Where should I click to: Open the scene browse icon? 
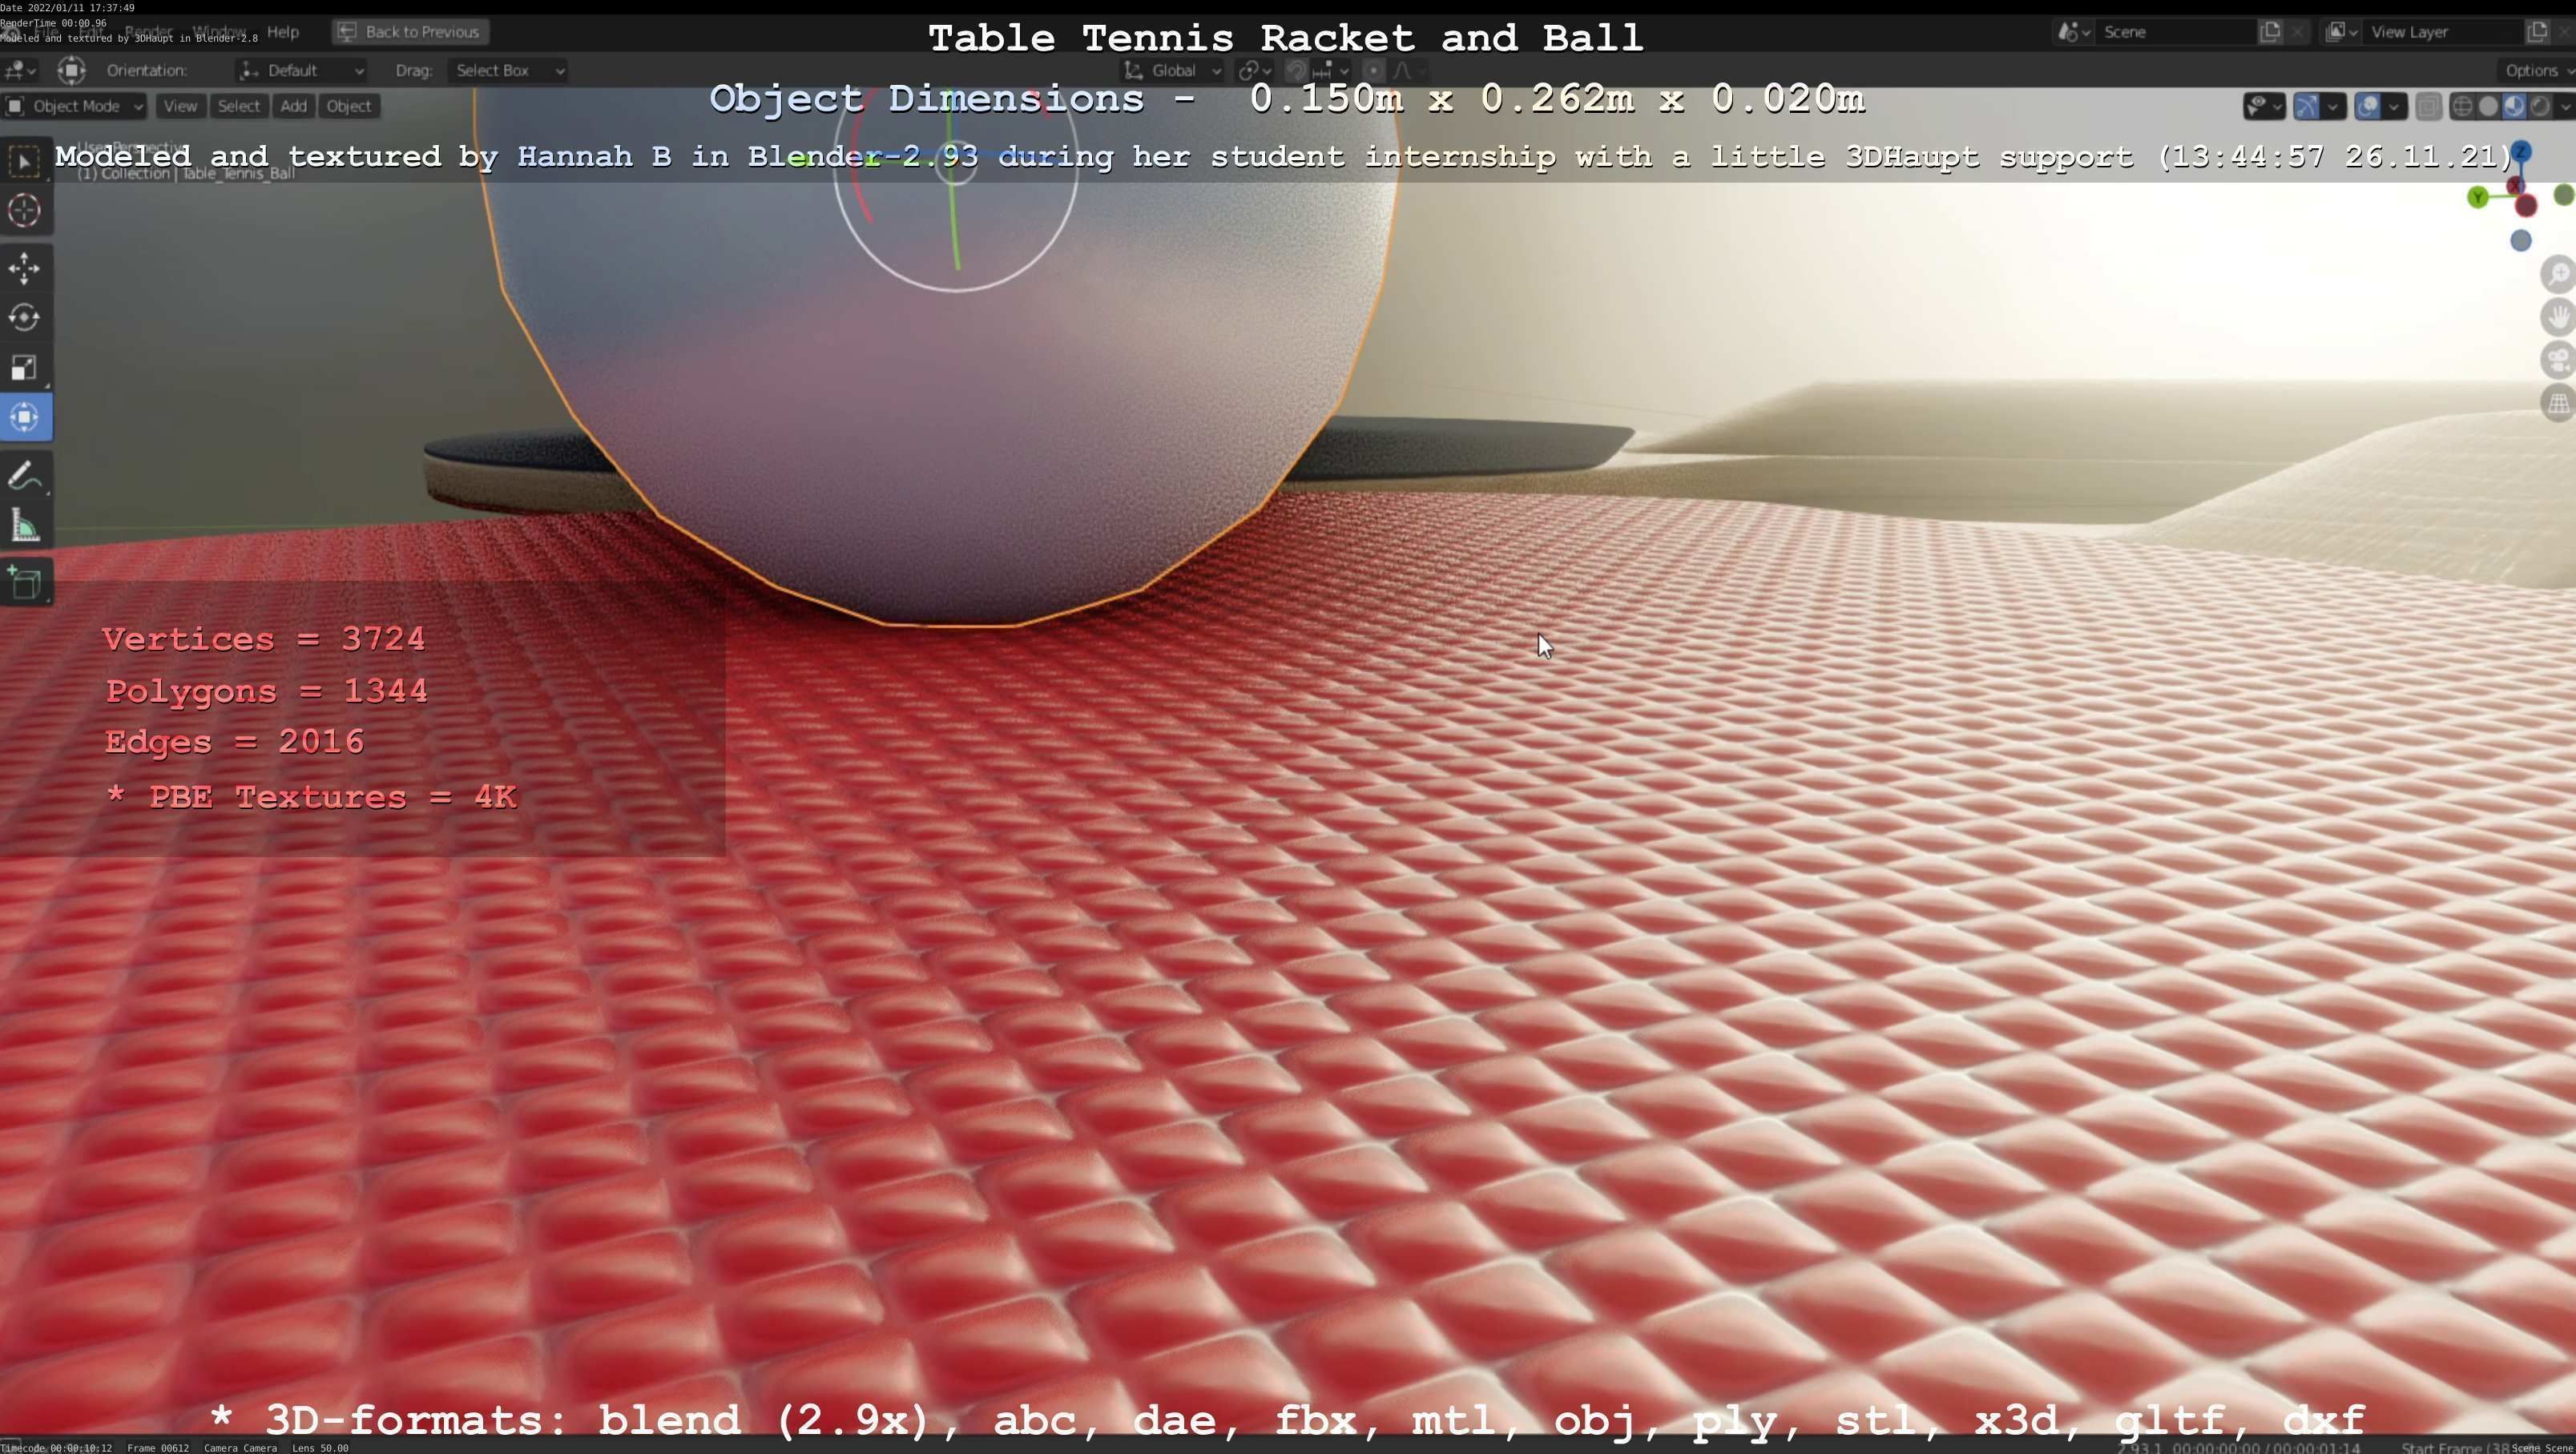[x=2073, y=32]
